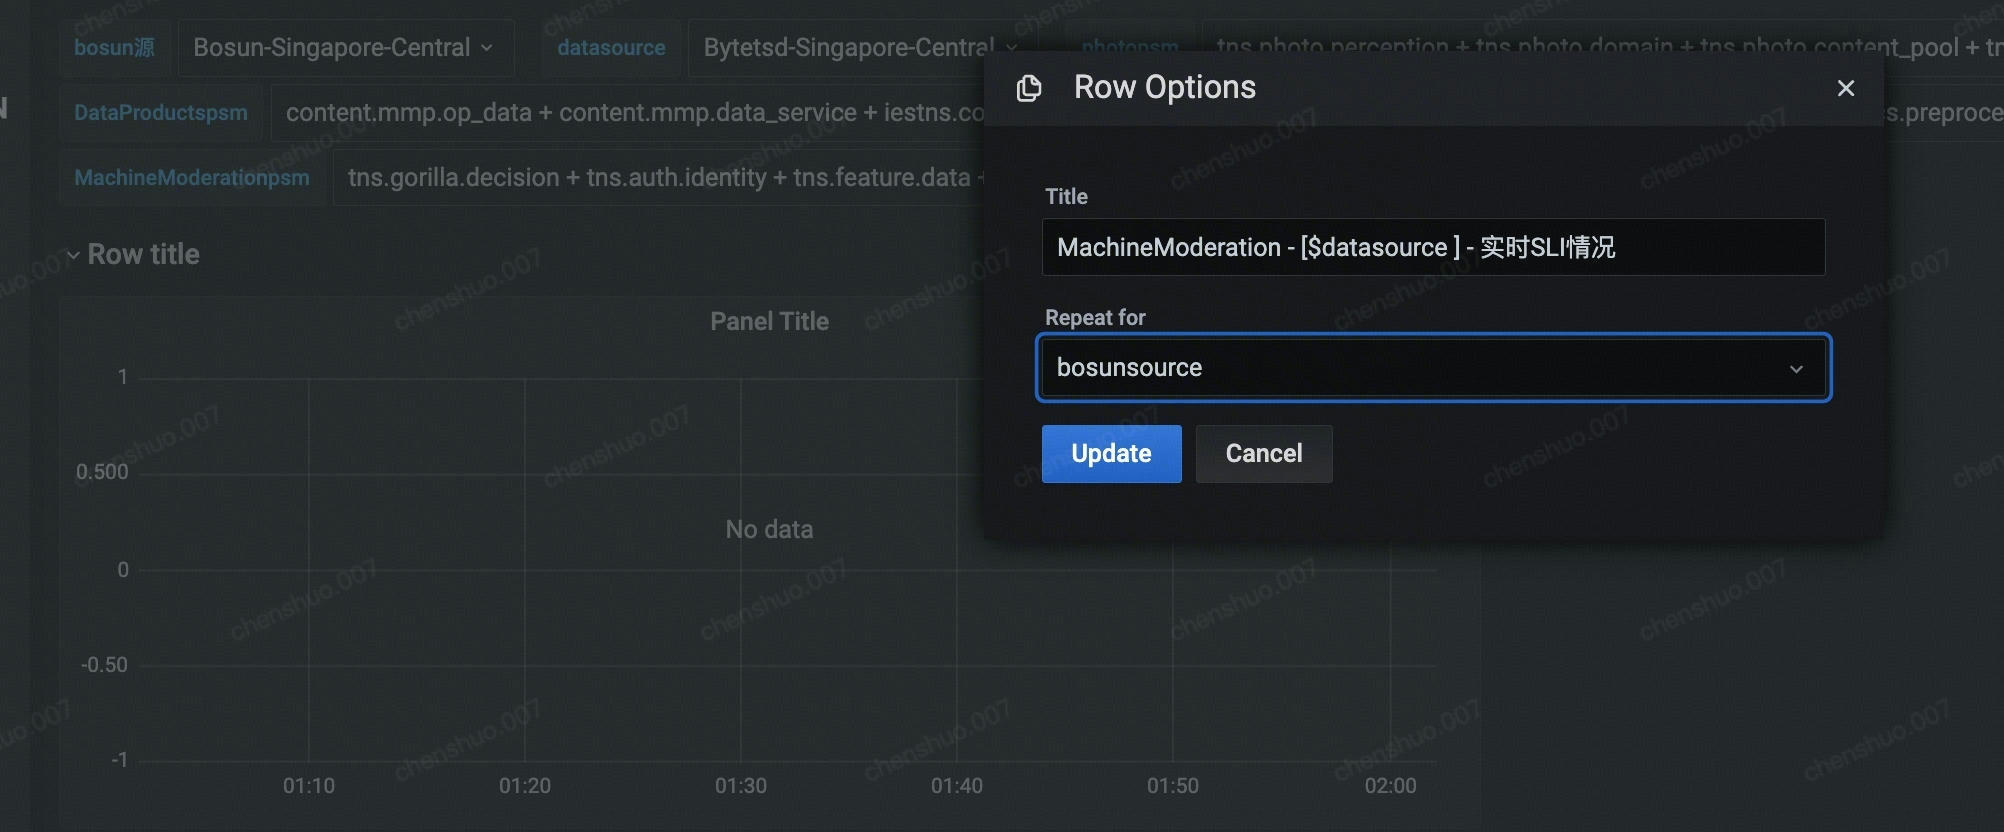Open the tns.photo.perception variable value picker
Viewport: 2004px width, 832px height.
coord(1600,44)
